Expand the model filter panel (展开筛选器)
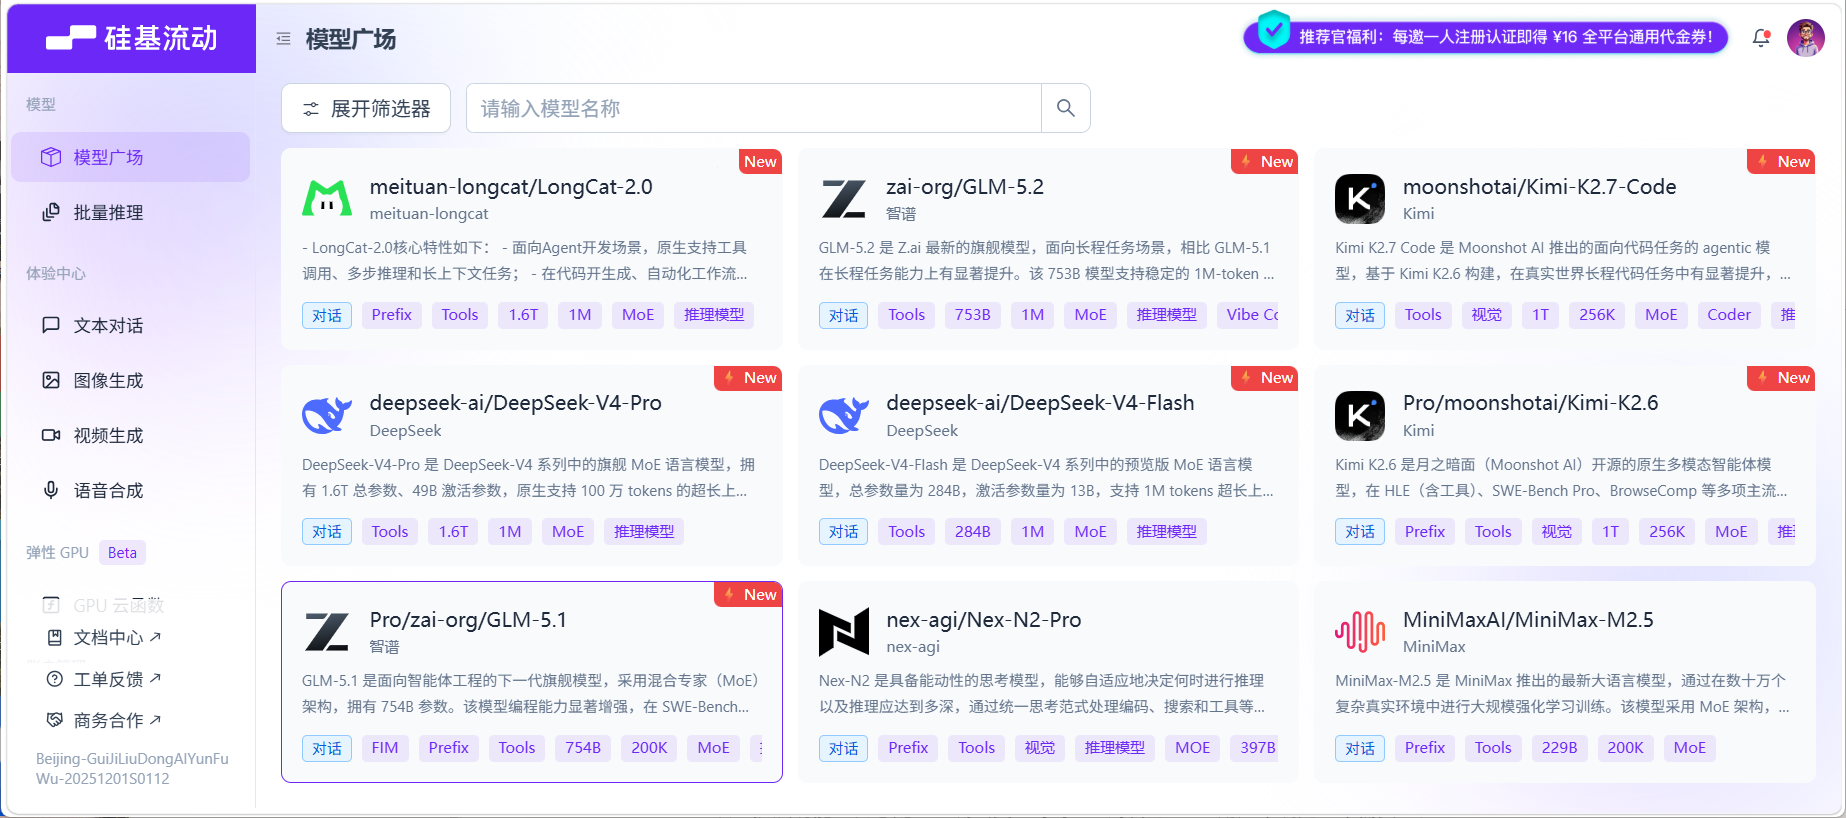Viewport: 1846px width, 818px height. click(366, 108)
